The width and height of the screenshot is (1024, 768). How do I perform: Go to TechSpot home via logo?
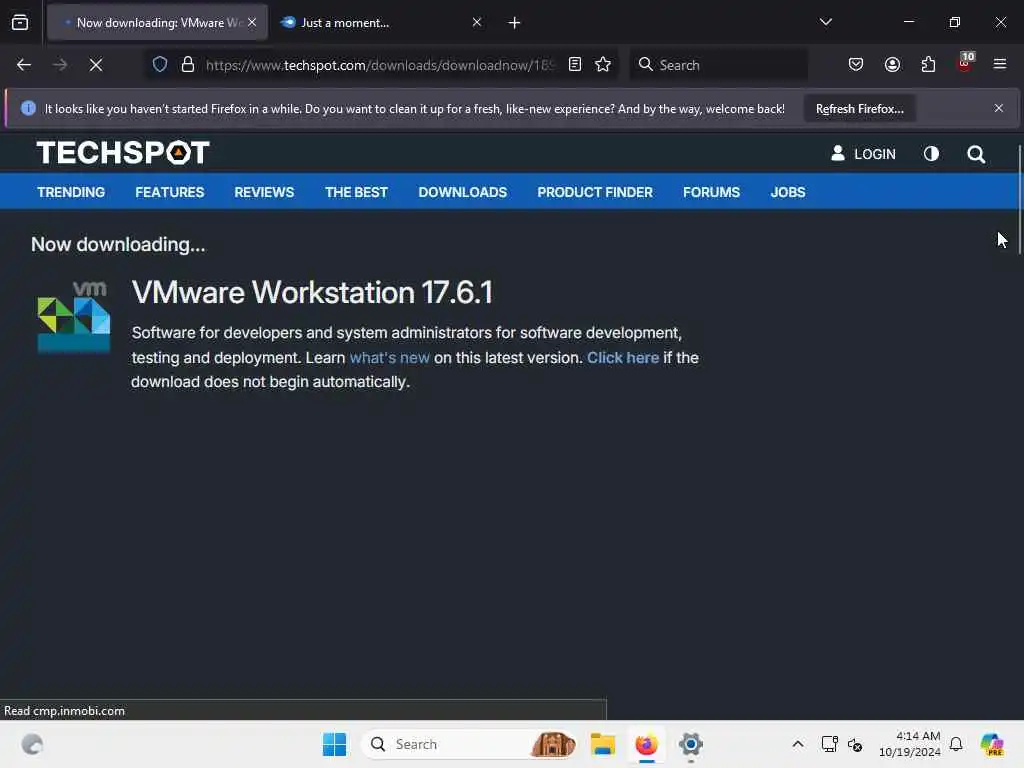point(123,153)
